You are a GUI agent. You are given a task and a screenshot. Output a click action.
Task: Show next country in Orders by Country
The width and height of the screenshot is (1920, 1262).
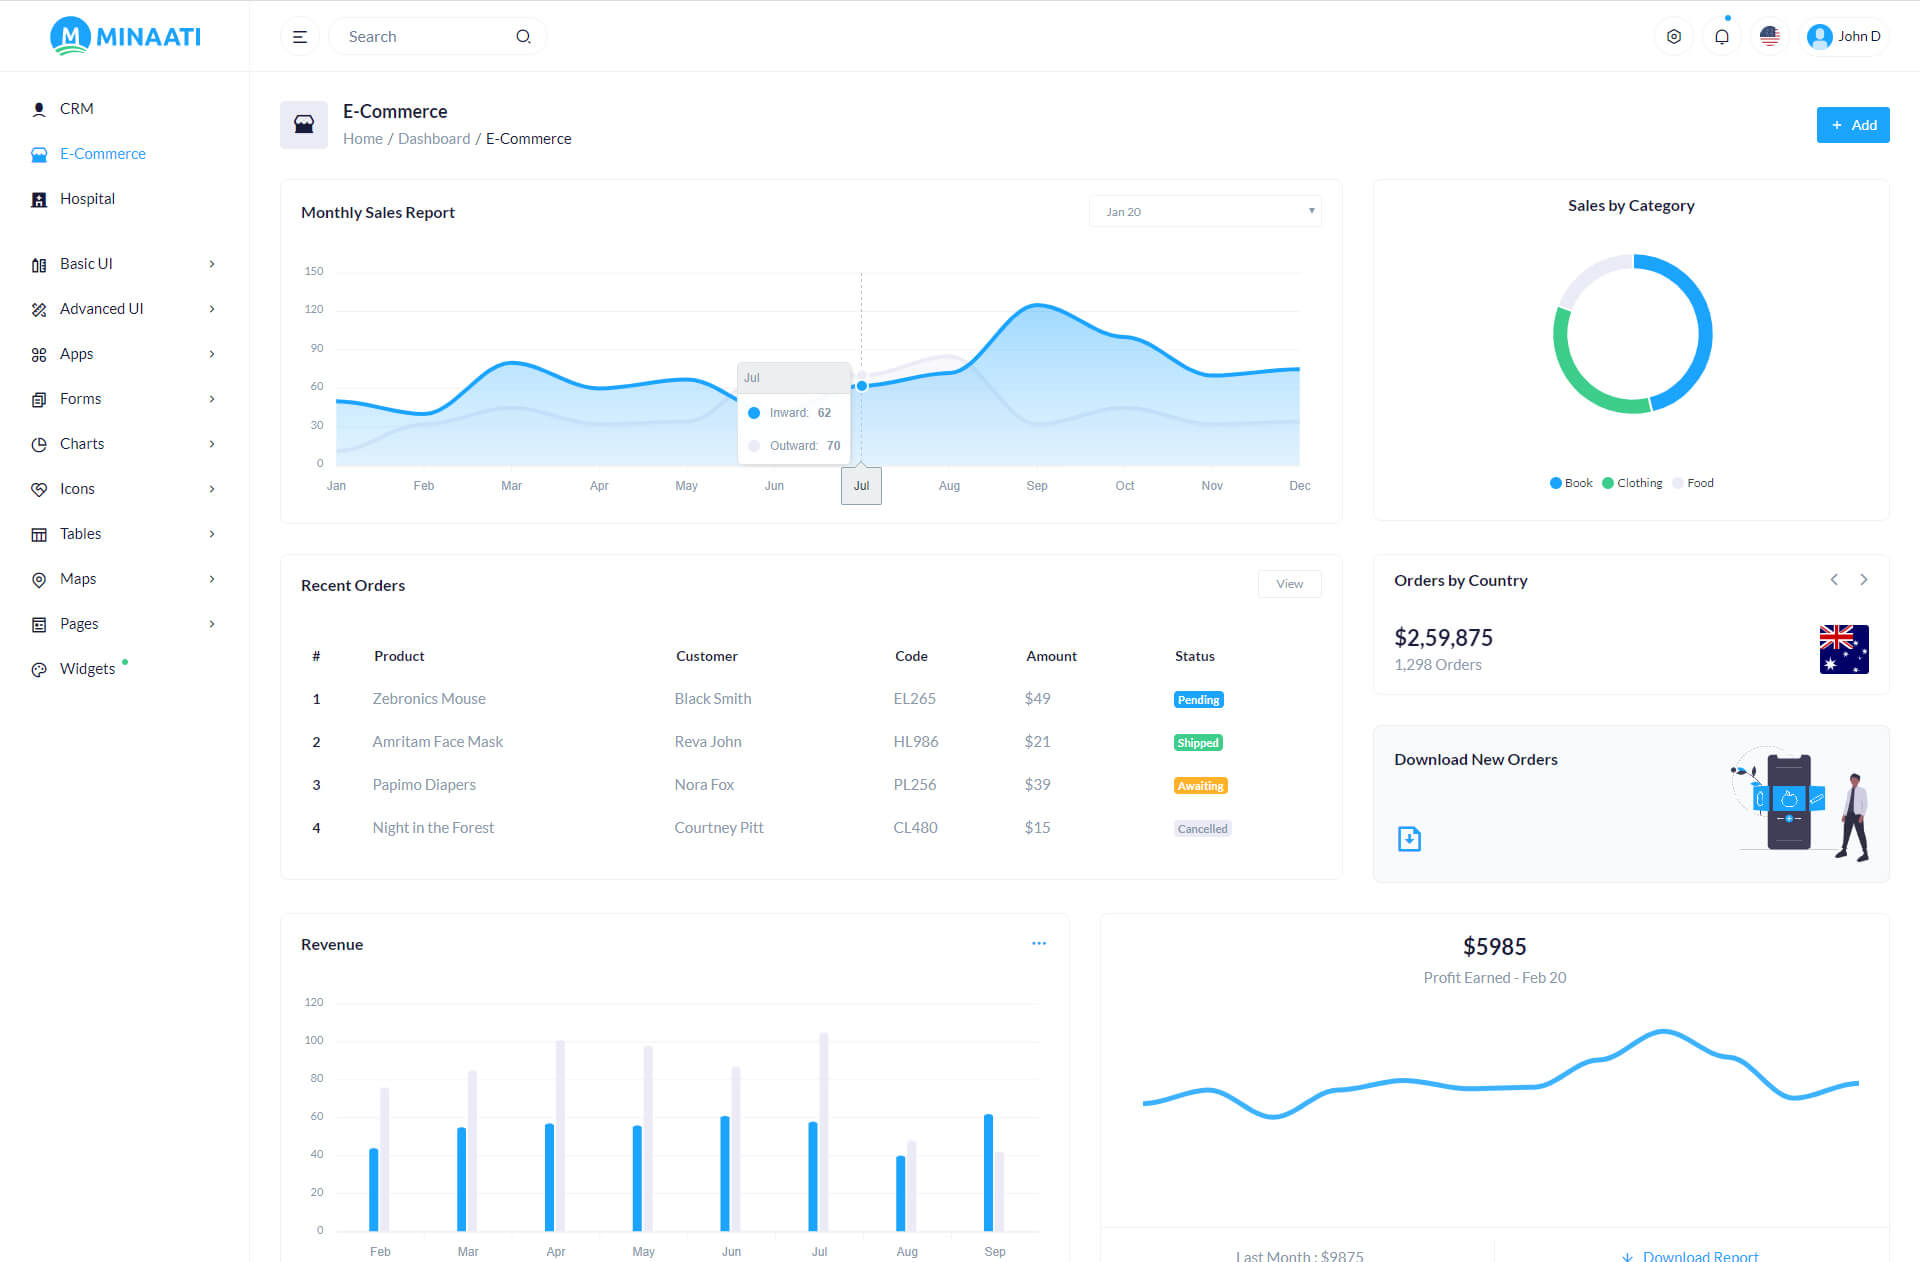(1863, 580)
